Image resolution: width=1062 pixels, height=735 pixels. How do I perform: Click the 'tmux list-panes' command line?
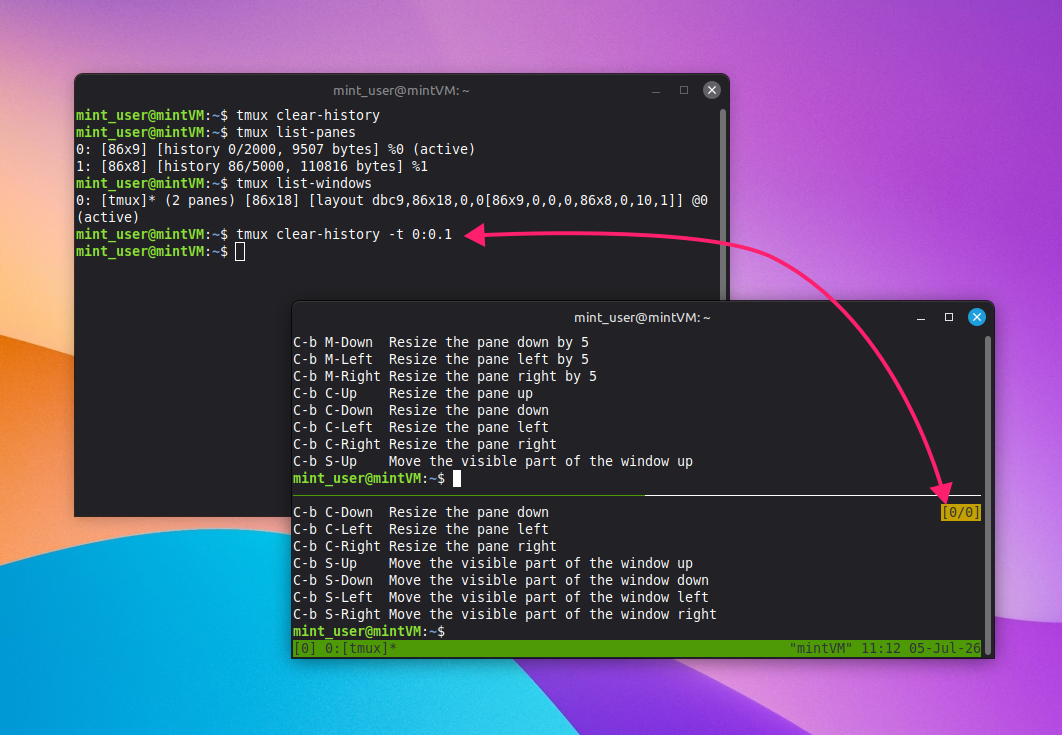295,132
